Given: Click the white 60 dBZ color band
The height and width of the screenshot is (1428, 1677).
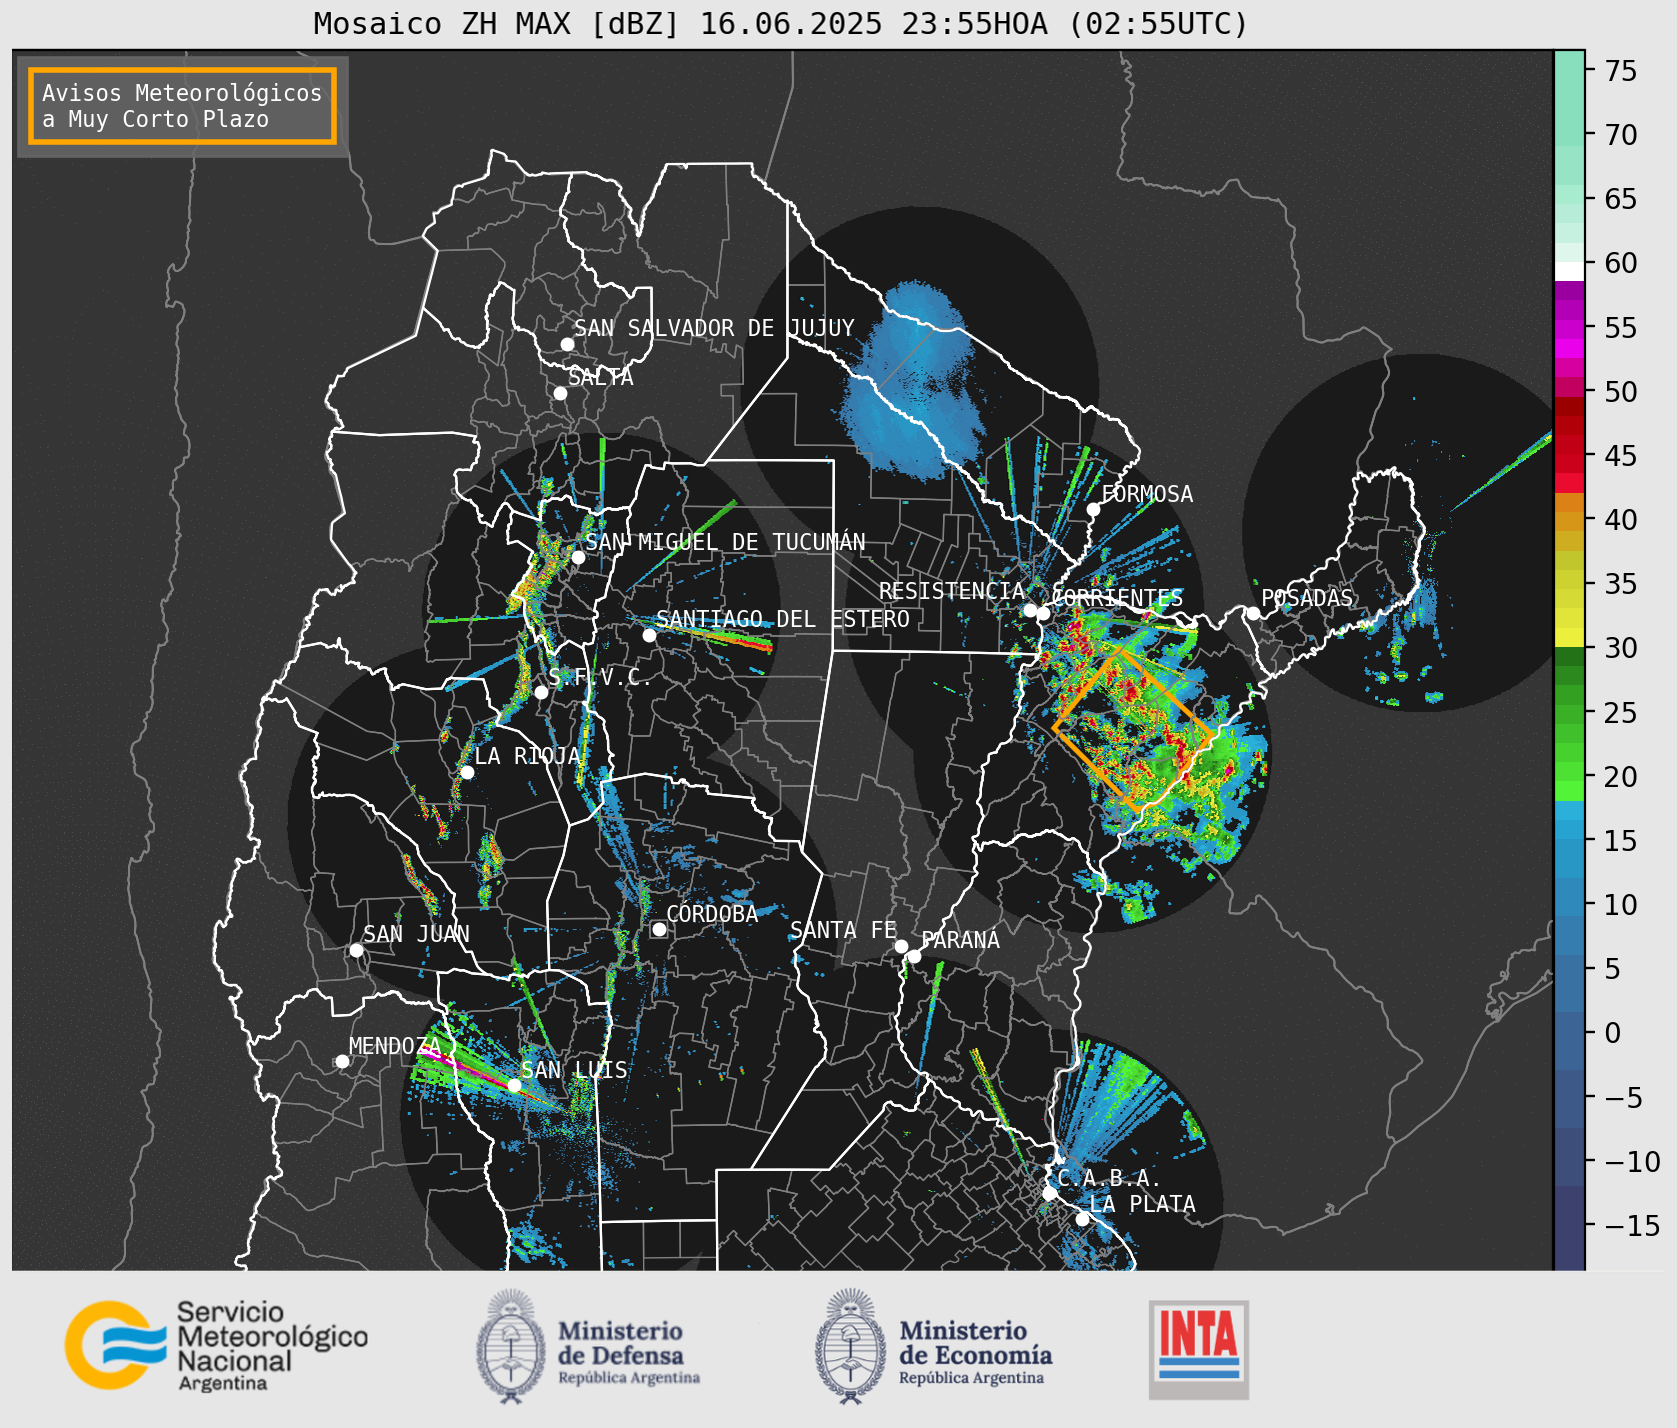Looking at the screenshot, I should click(1569, 270).
